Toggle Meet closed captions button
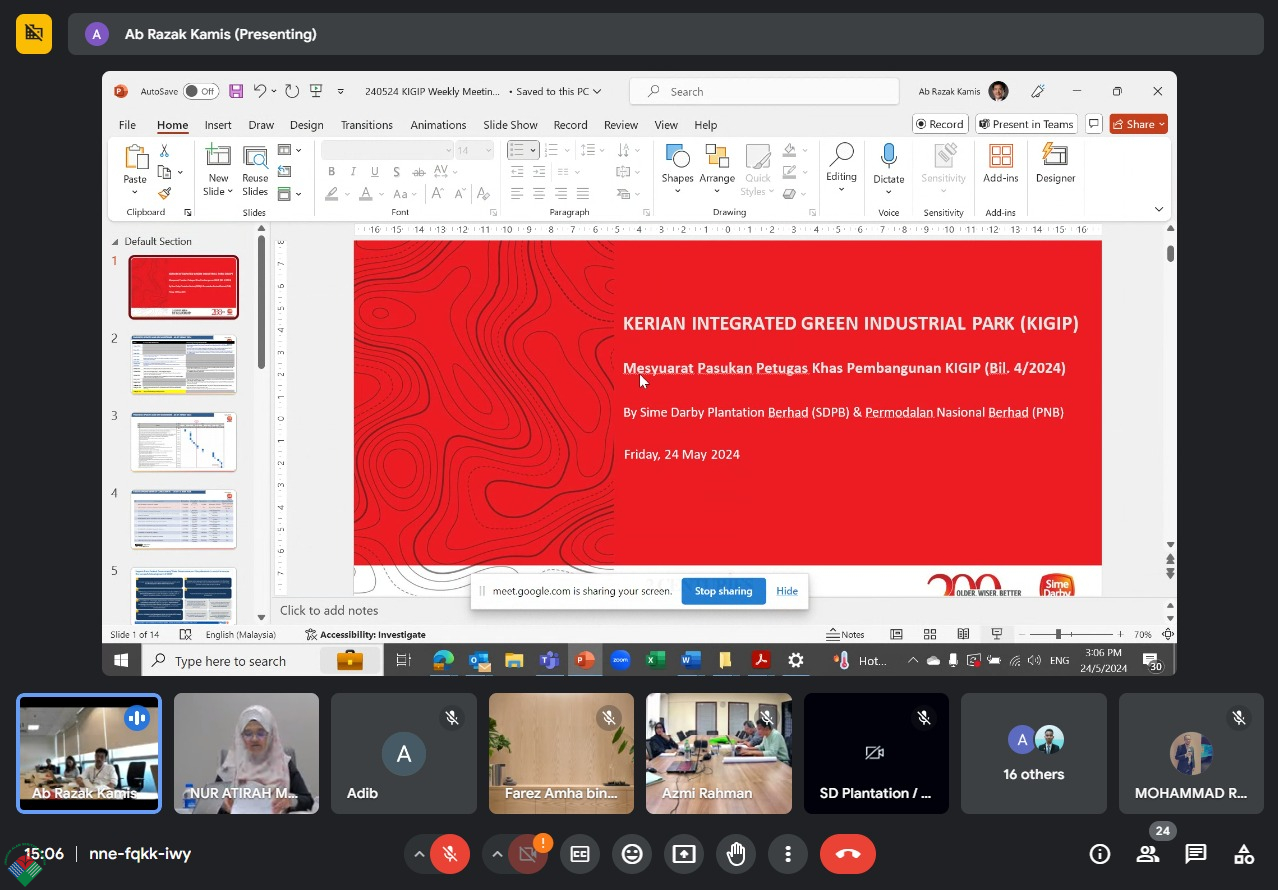 pyautogui.click(x=580, y=854)
